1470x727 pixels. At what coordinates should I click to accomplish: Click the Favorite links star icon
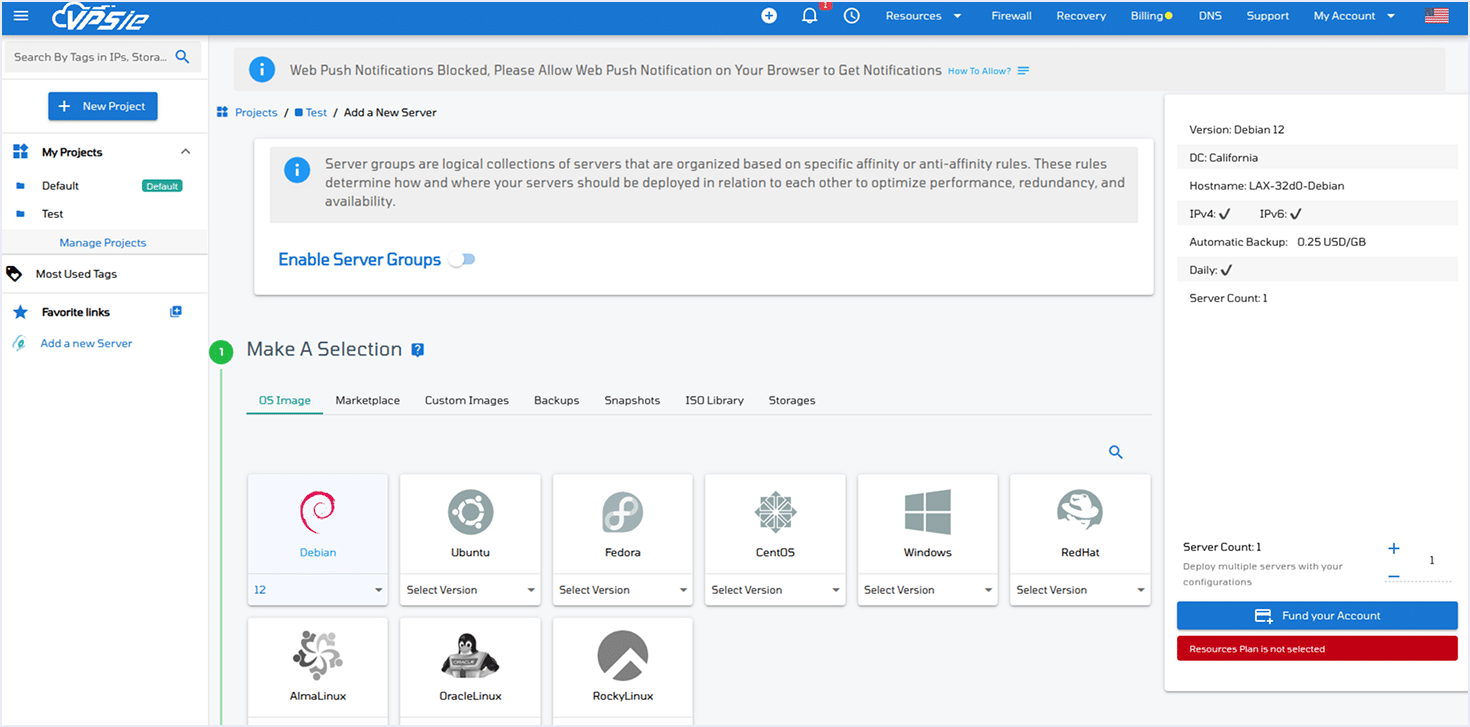click(x=20, y=312)
